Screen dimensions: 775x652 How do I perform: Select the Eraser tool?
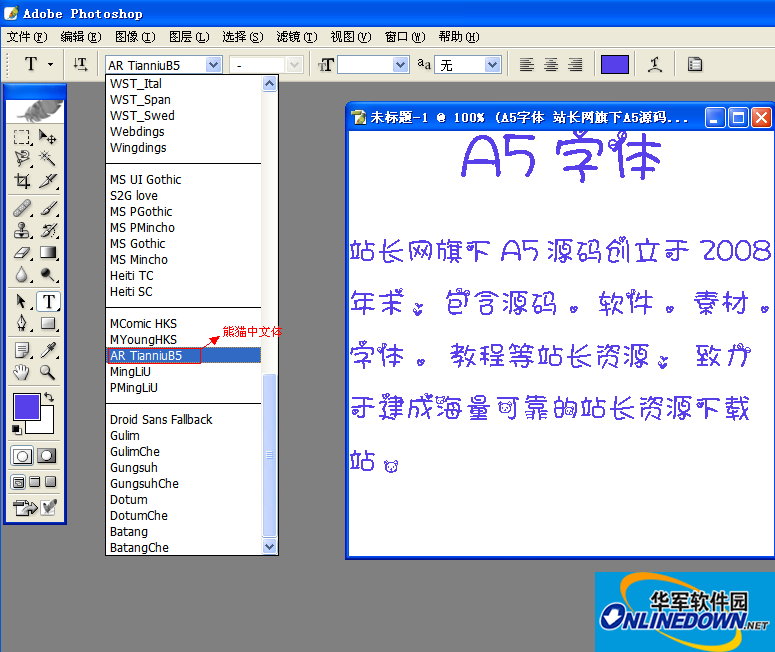click(22, 253)
